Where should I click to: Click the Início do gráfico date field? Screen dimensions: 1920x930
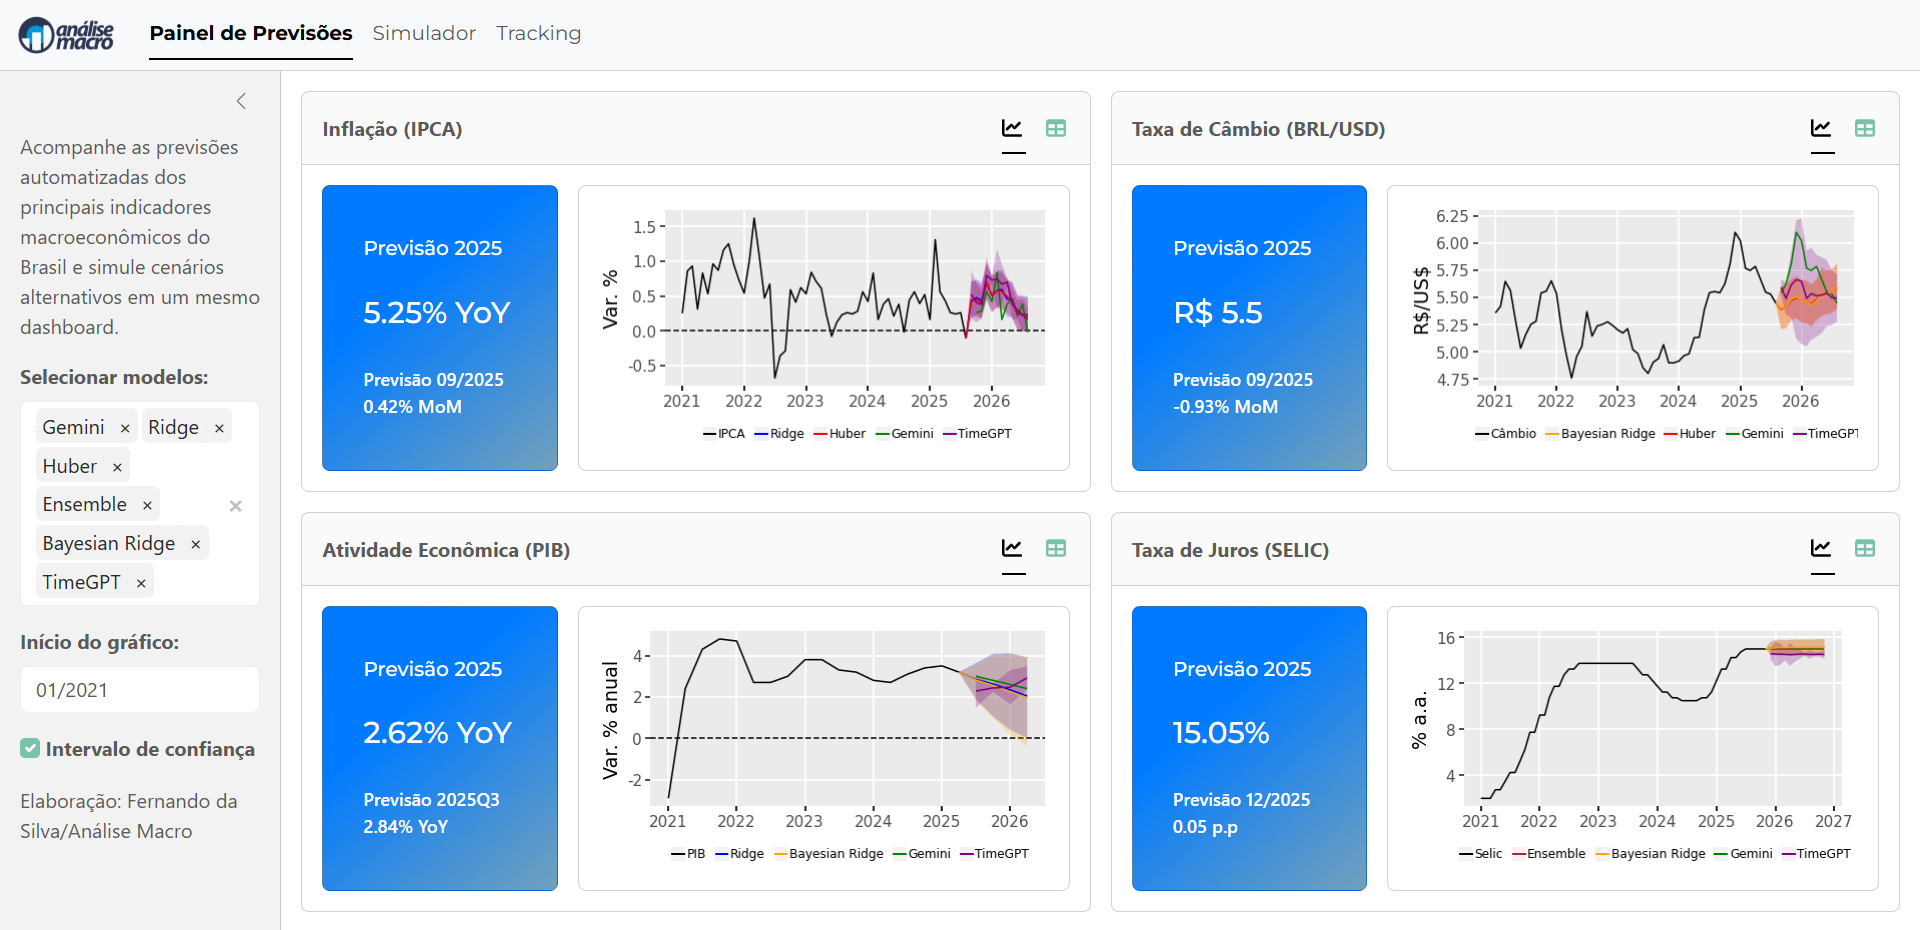pos(139,690)
